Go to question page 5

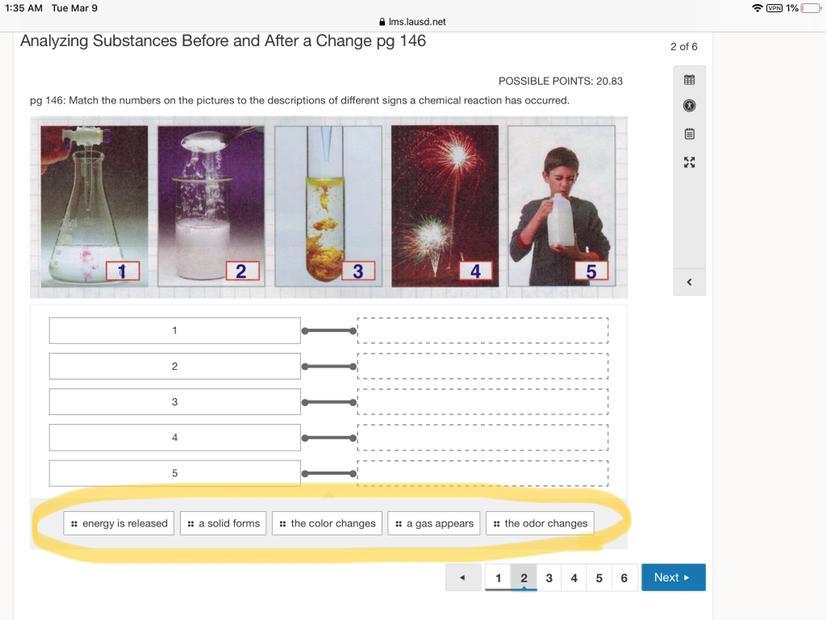(x=599, y=578)
